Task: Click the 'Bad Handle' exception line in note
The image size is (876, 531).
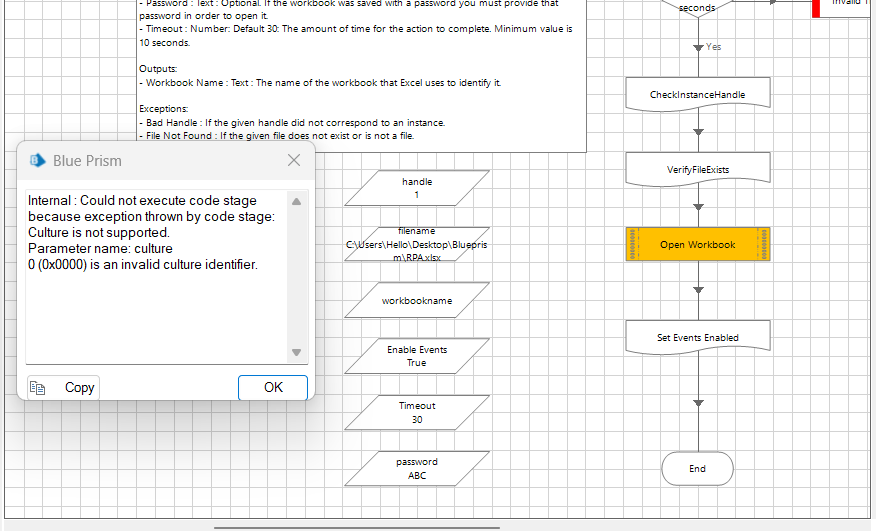Action: 292,122
